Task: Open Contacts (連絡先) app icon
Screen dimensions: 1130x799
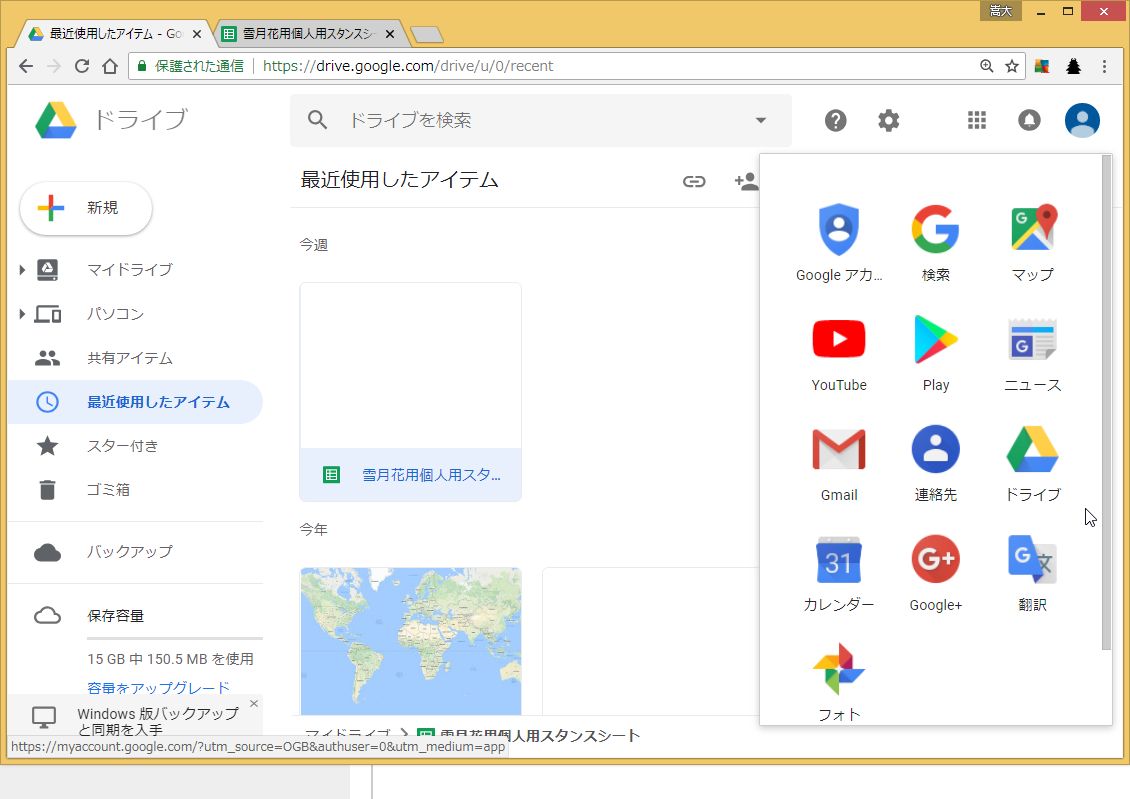Action: 935,463
